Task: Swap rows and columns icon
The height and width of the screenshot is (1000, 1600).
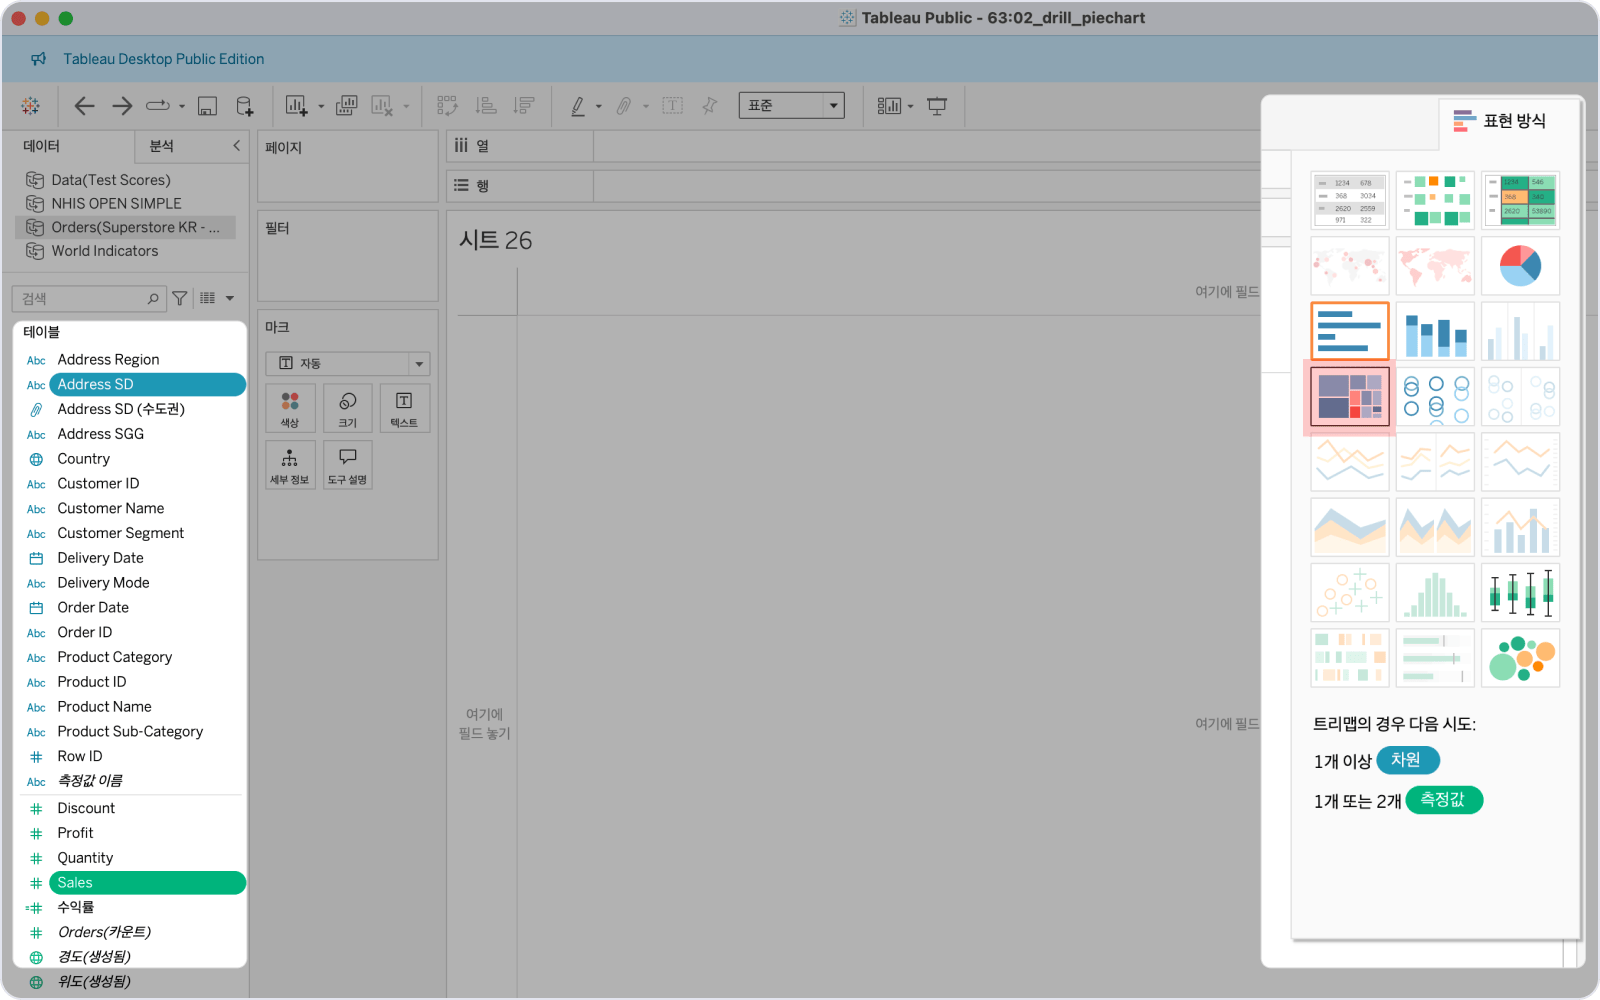Action: [447, 106]
